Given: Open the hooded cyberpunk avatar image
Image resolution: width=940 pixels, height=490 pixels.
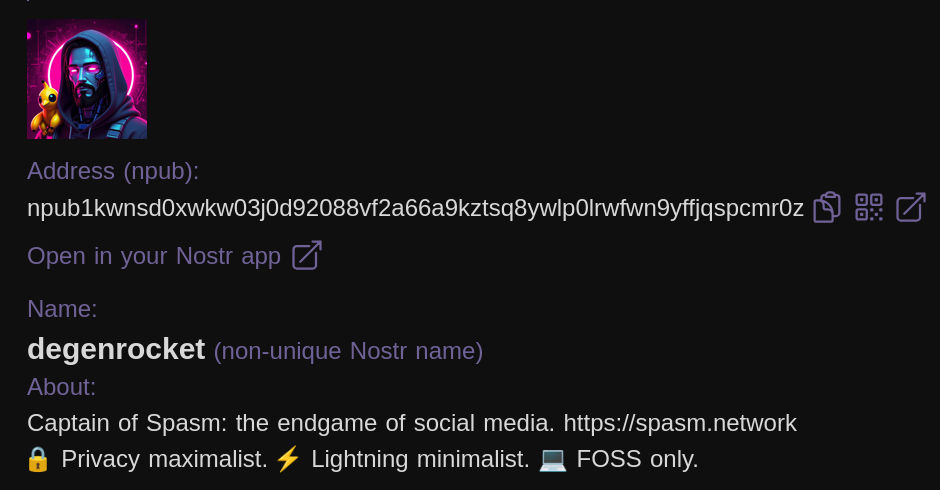Looking at the screenshot, I should (87, 79).
